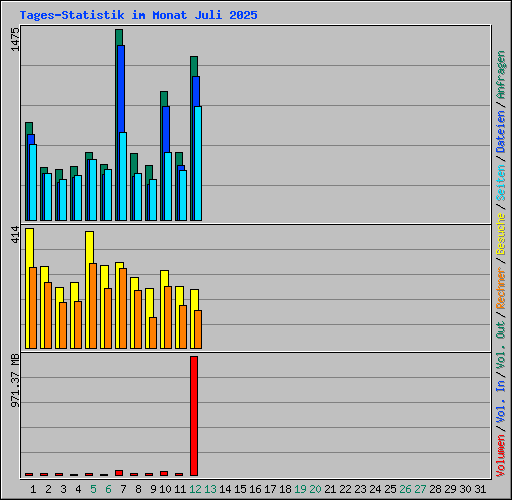Select the tall red volume bar for day 12
The image size is (512, 500).
[x=194, y=416]
